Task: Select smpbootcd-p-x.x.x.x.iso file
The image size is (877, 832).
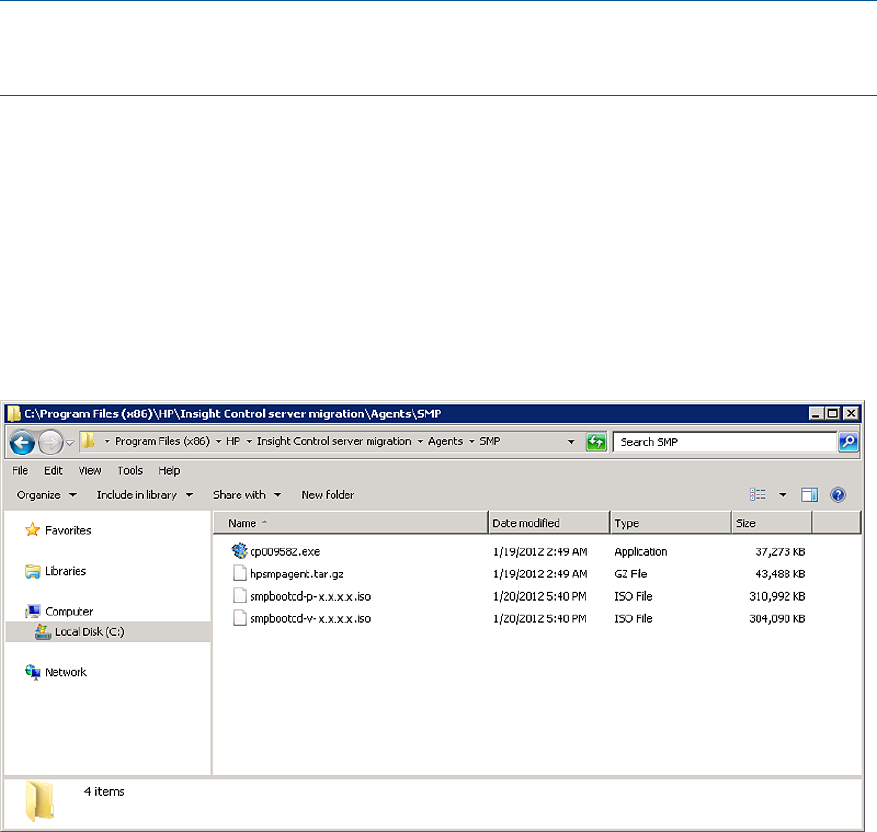Action: pyautogui.click(x=310, y=597)
